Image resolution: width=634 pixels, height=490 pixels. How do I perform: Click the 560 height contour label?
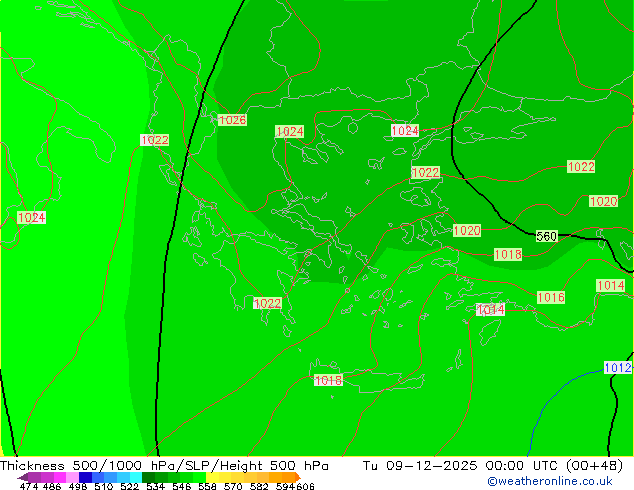[x=547, y=236]
